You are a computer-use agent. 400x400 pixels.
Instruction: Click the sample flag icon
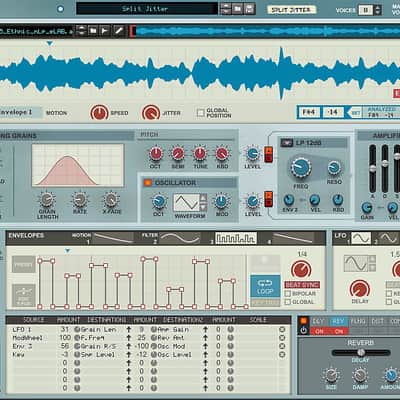click(x=105, y=31)
